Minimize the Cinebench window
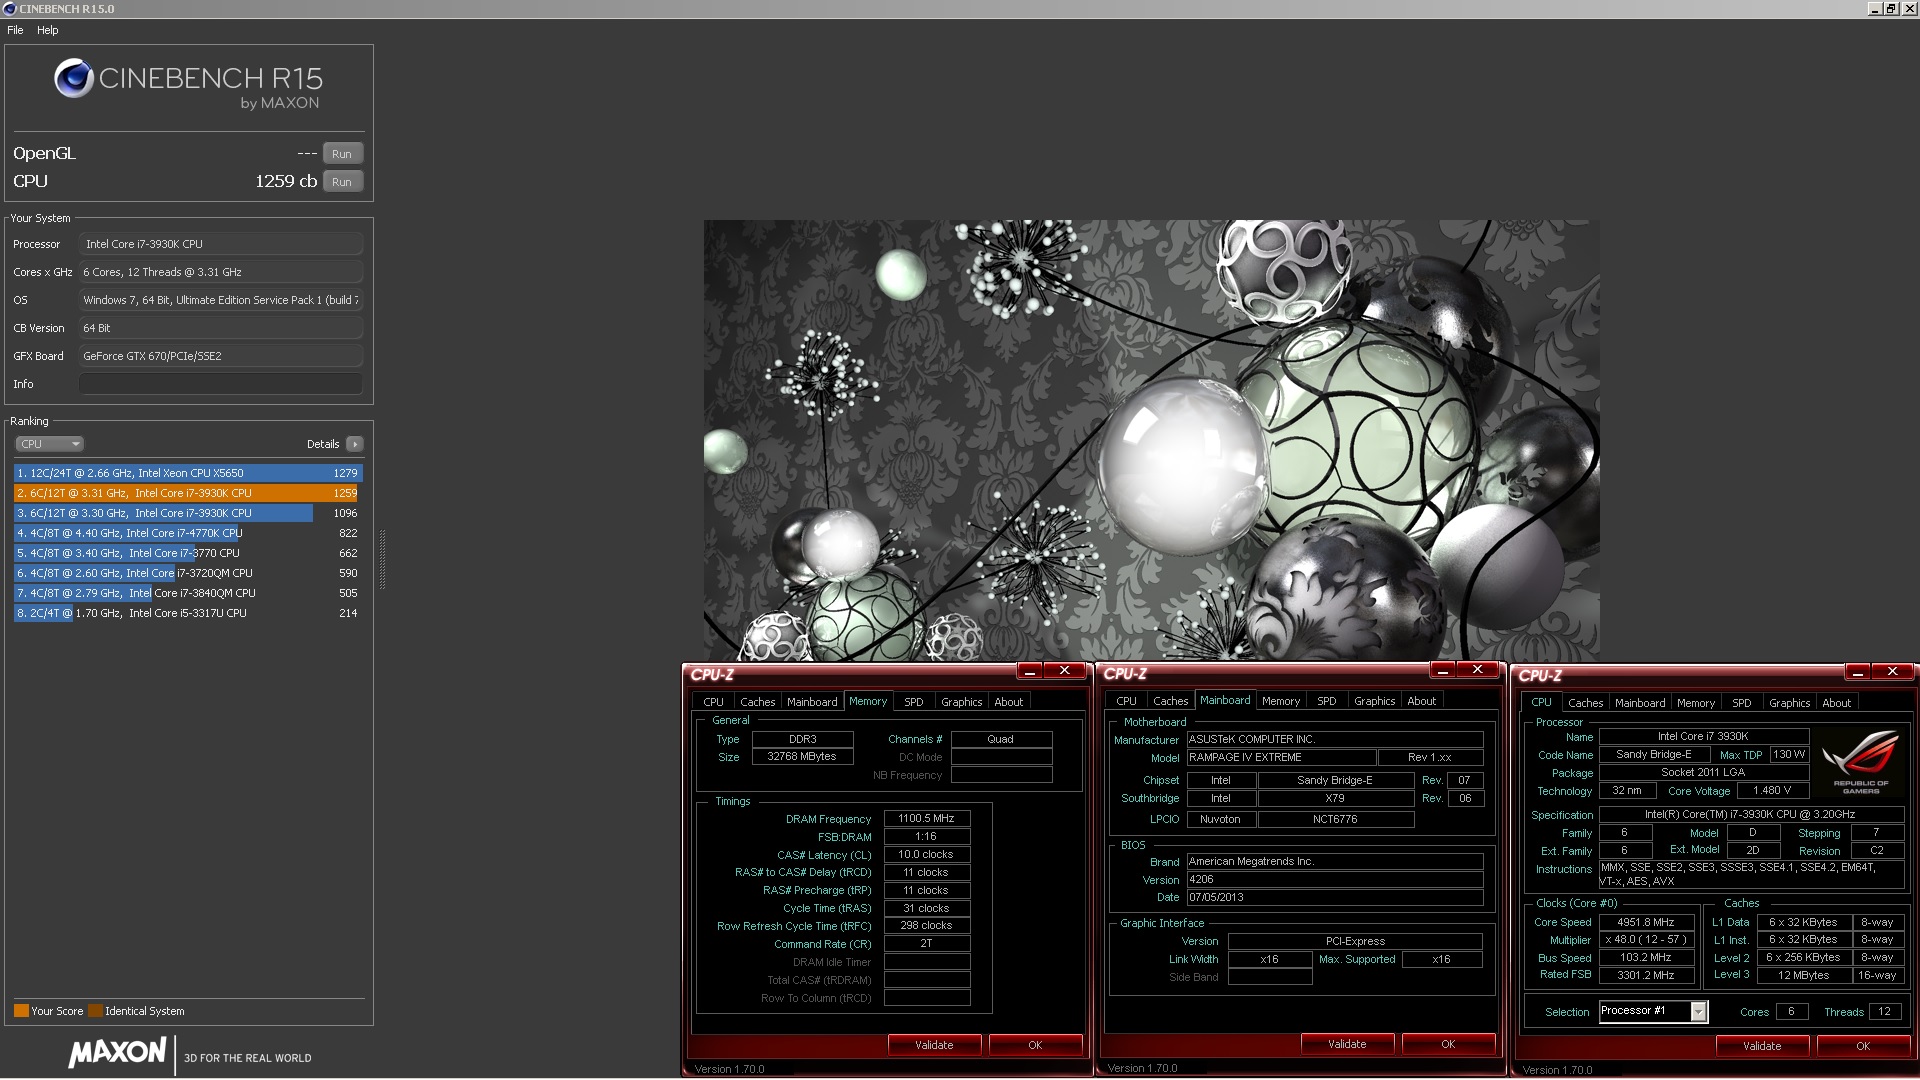The image size is (1920, 1080). [1875, 9]
